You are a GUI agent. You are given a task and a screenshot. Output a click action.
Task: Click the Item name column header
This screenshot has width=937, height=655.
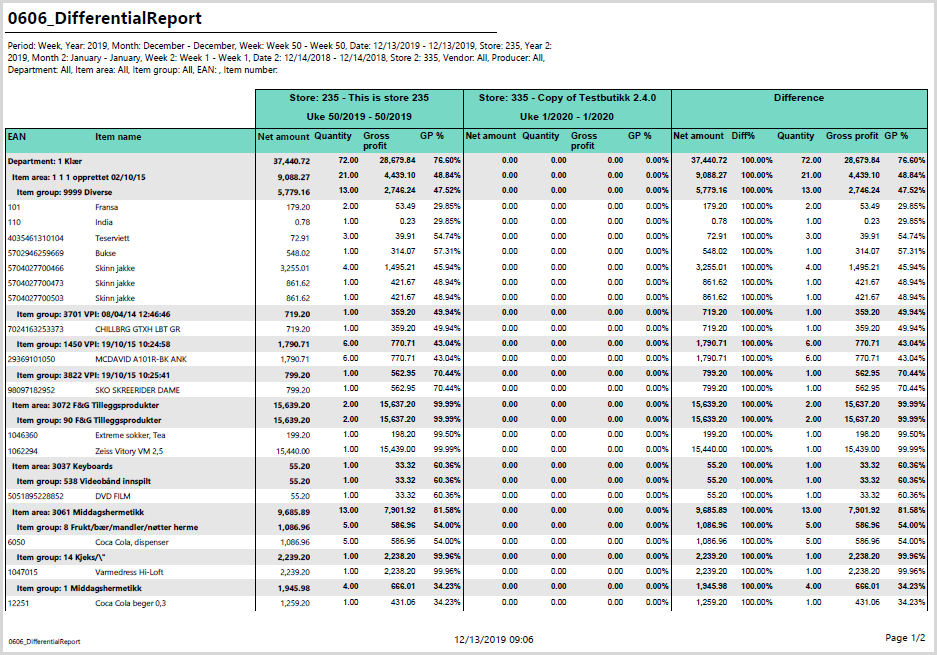118,136
